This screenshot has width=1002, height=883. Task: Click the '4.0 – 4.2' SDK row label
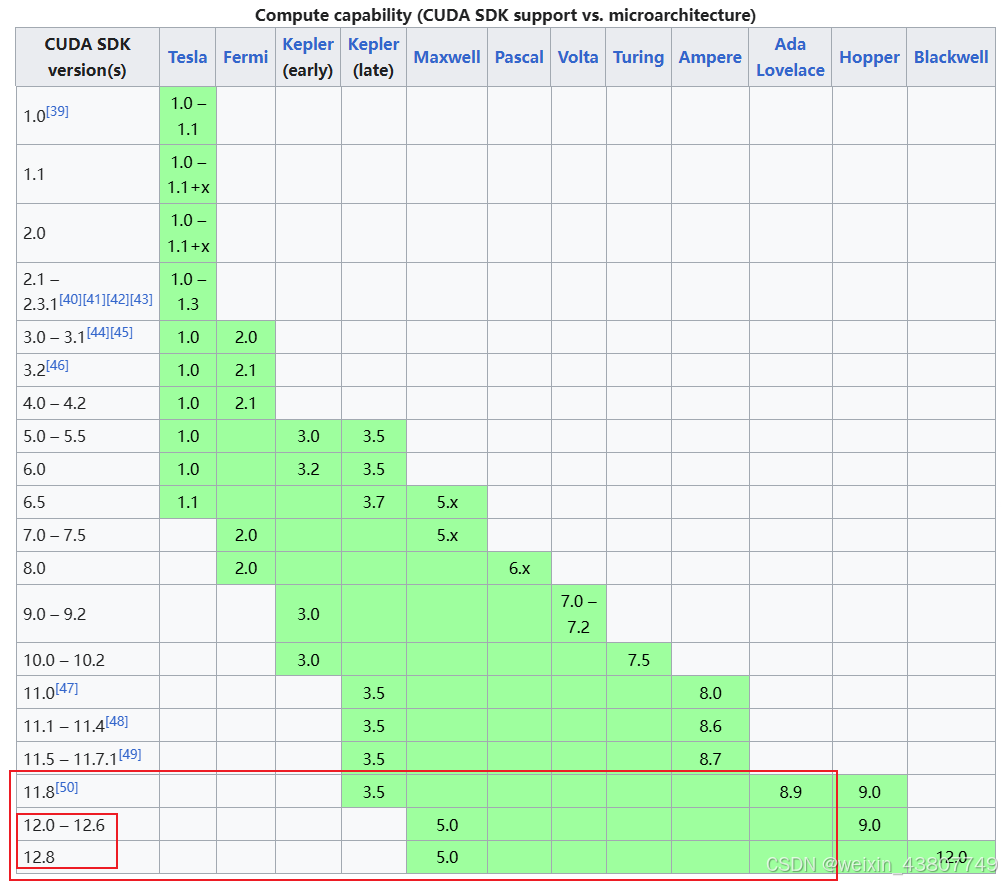(x=54, y=403)
